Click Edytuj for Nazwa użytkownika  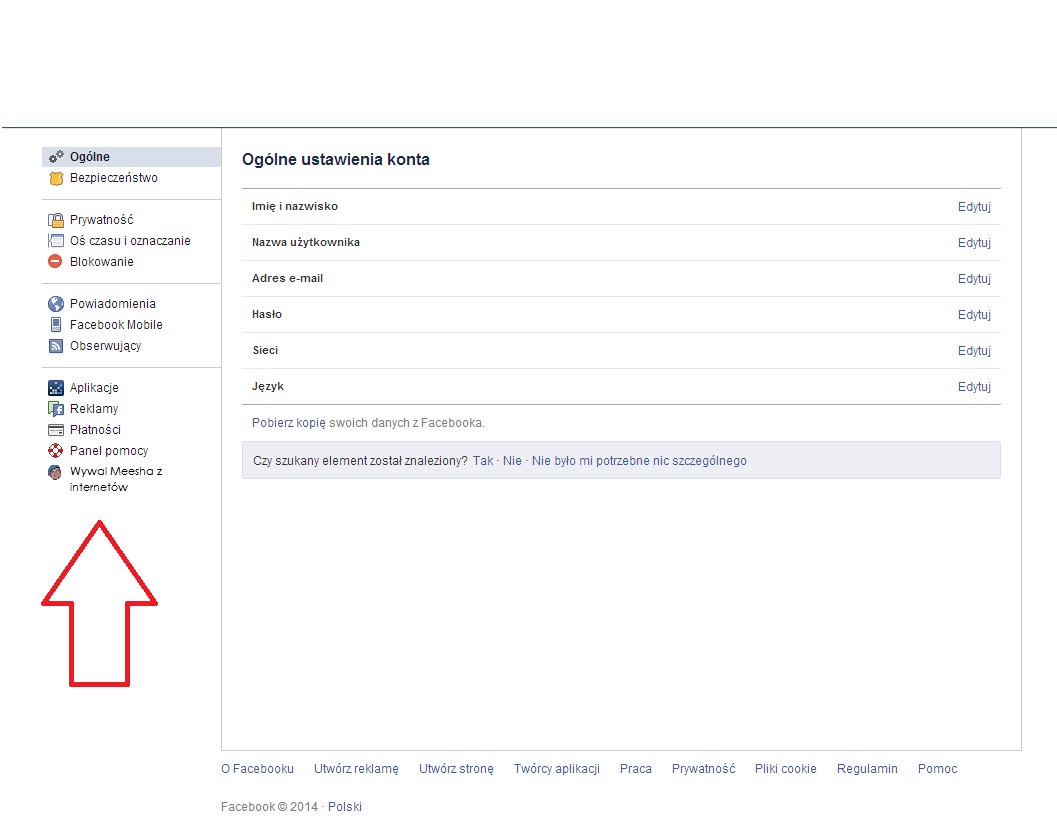pyautogui.click(x=974, y=243)
